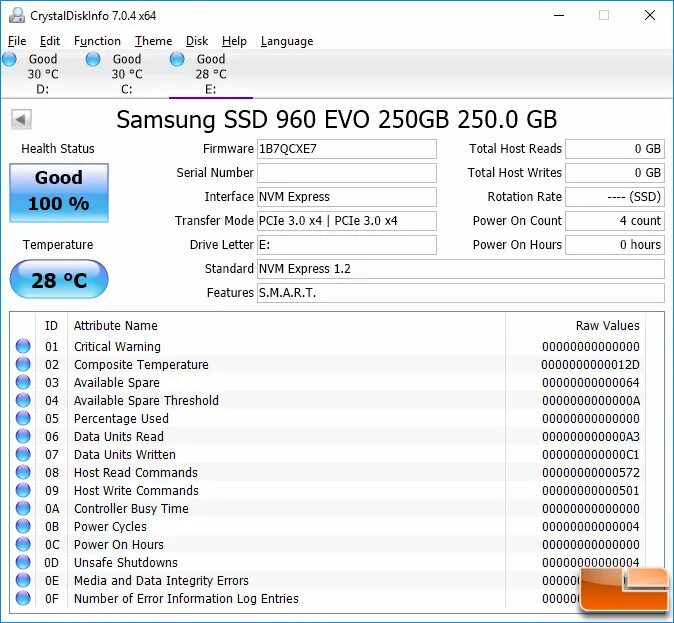
Task: Select the Data Units Written attribute text
Action: 125,454
